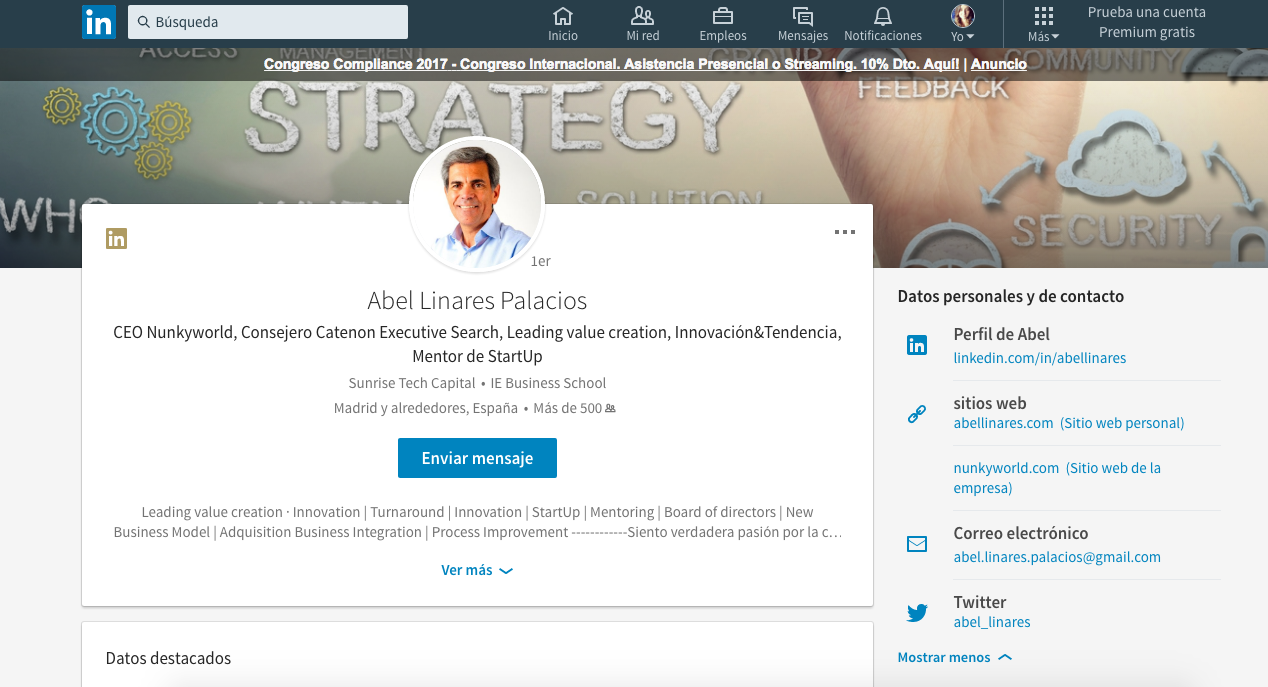This screenshot has width=1268, height=687.
Task: Expand the Más dropdown label
Action: [x=1044, y=37]
